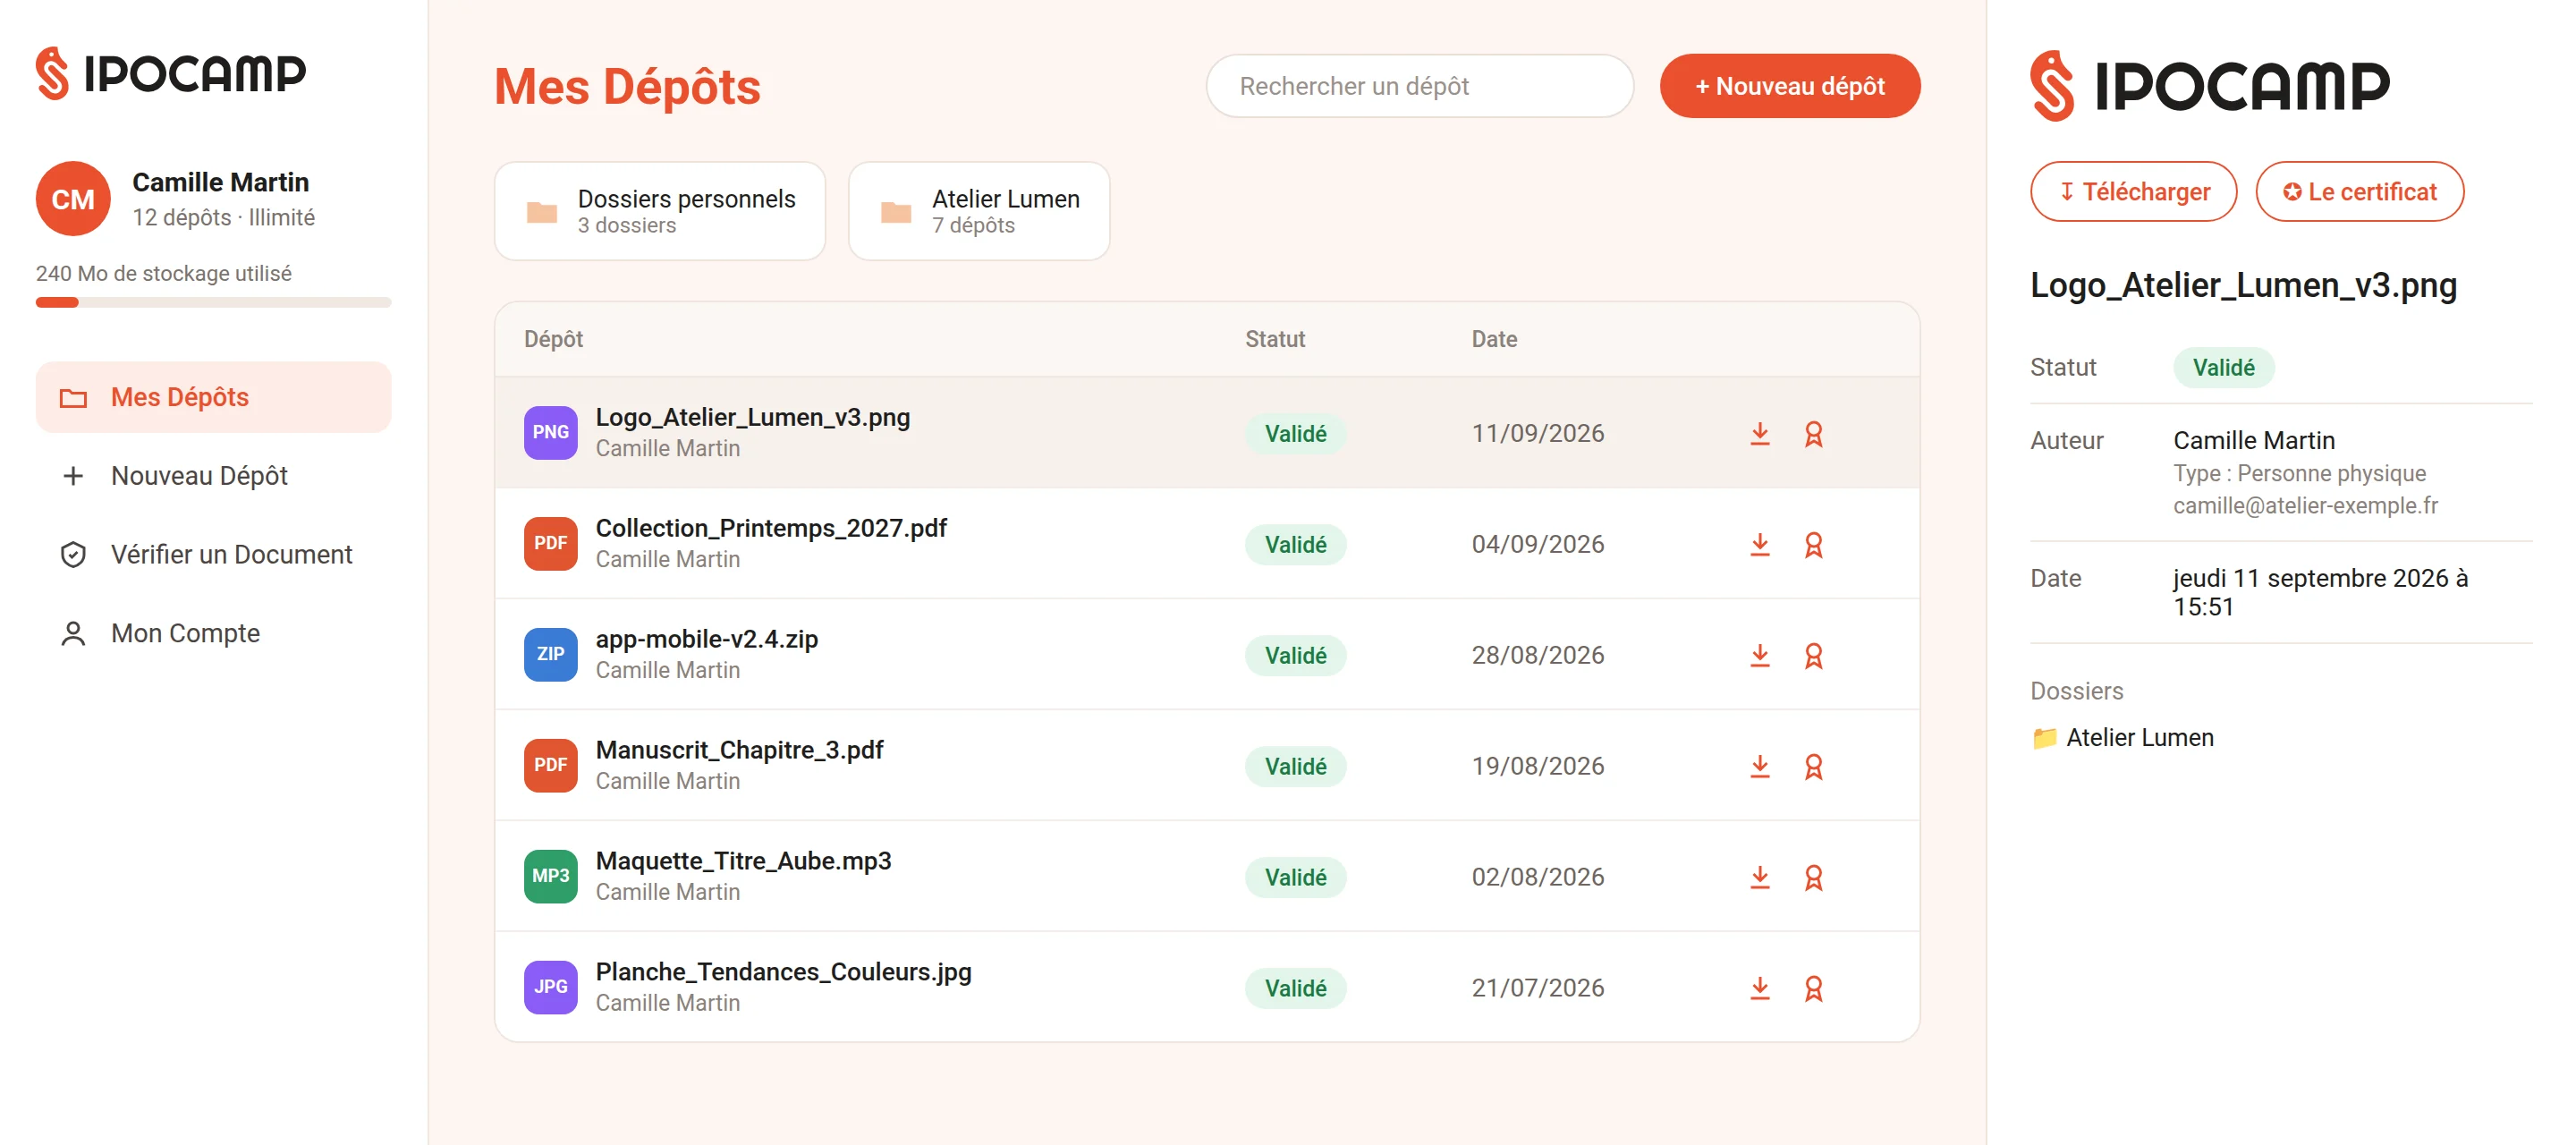Viewport: 2576px width, 1145px height.
Task: Download Collection_Printemps_2027.pdf using row icon
Action: coord(1760,544)
